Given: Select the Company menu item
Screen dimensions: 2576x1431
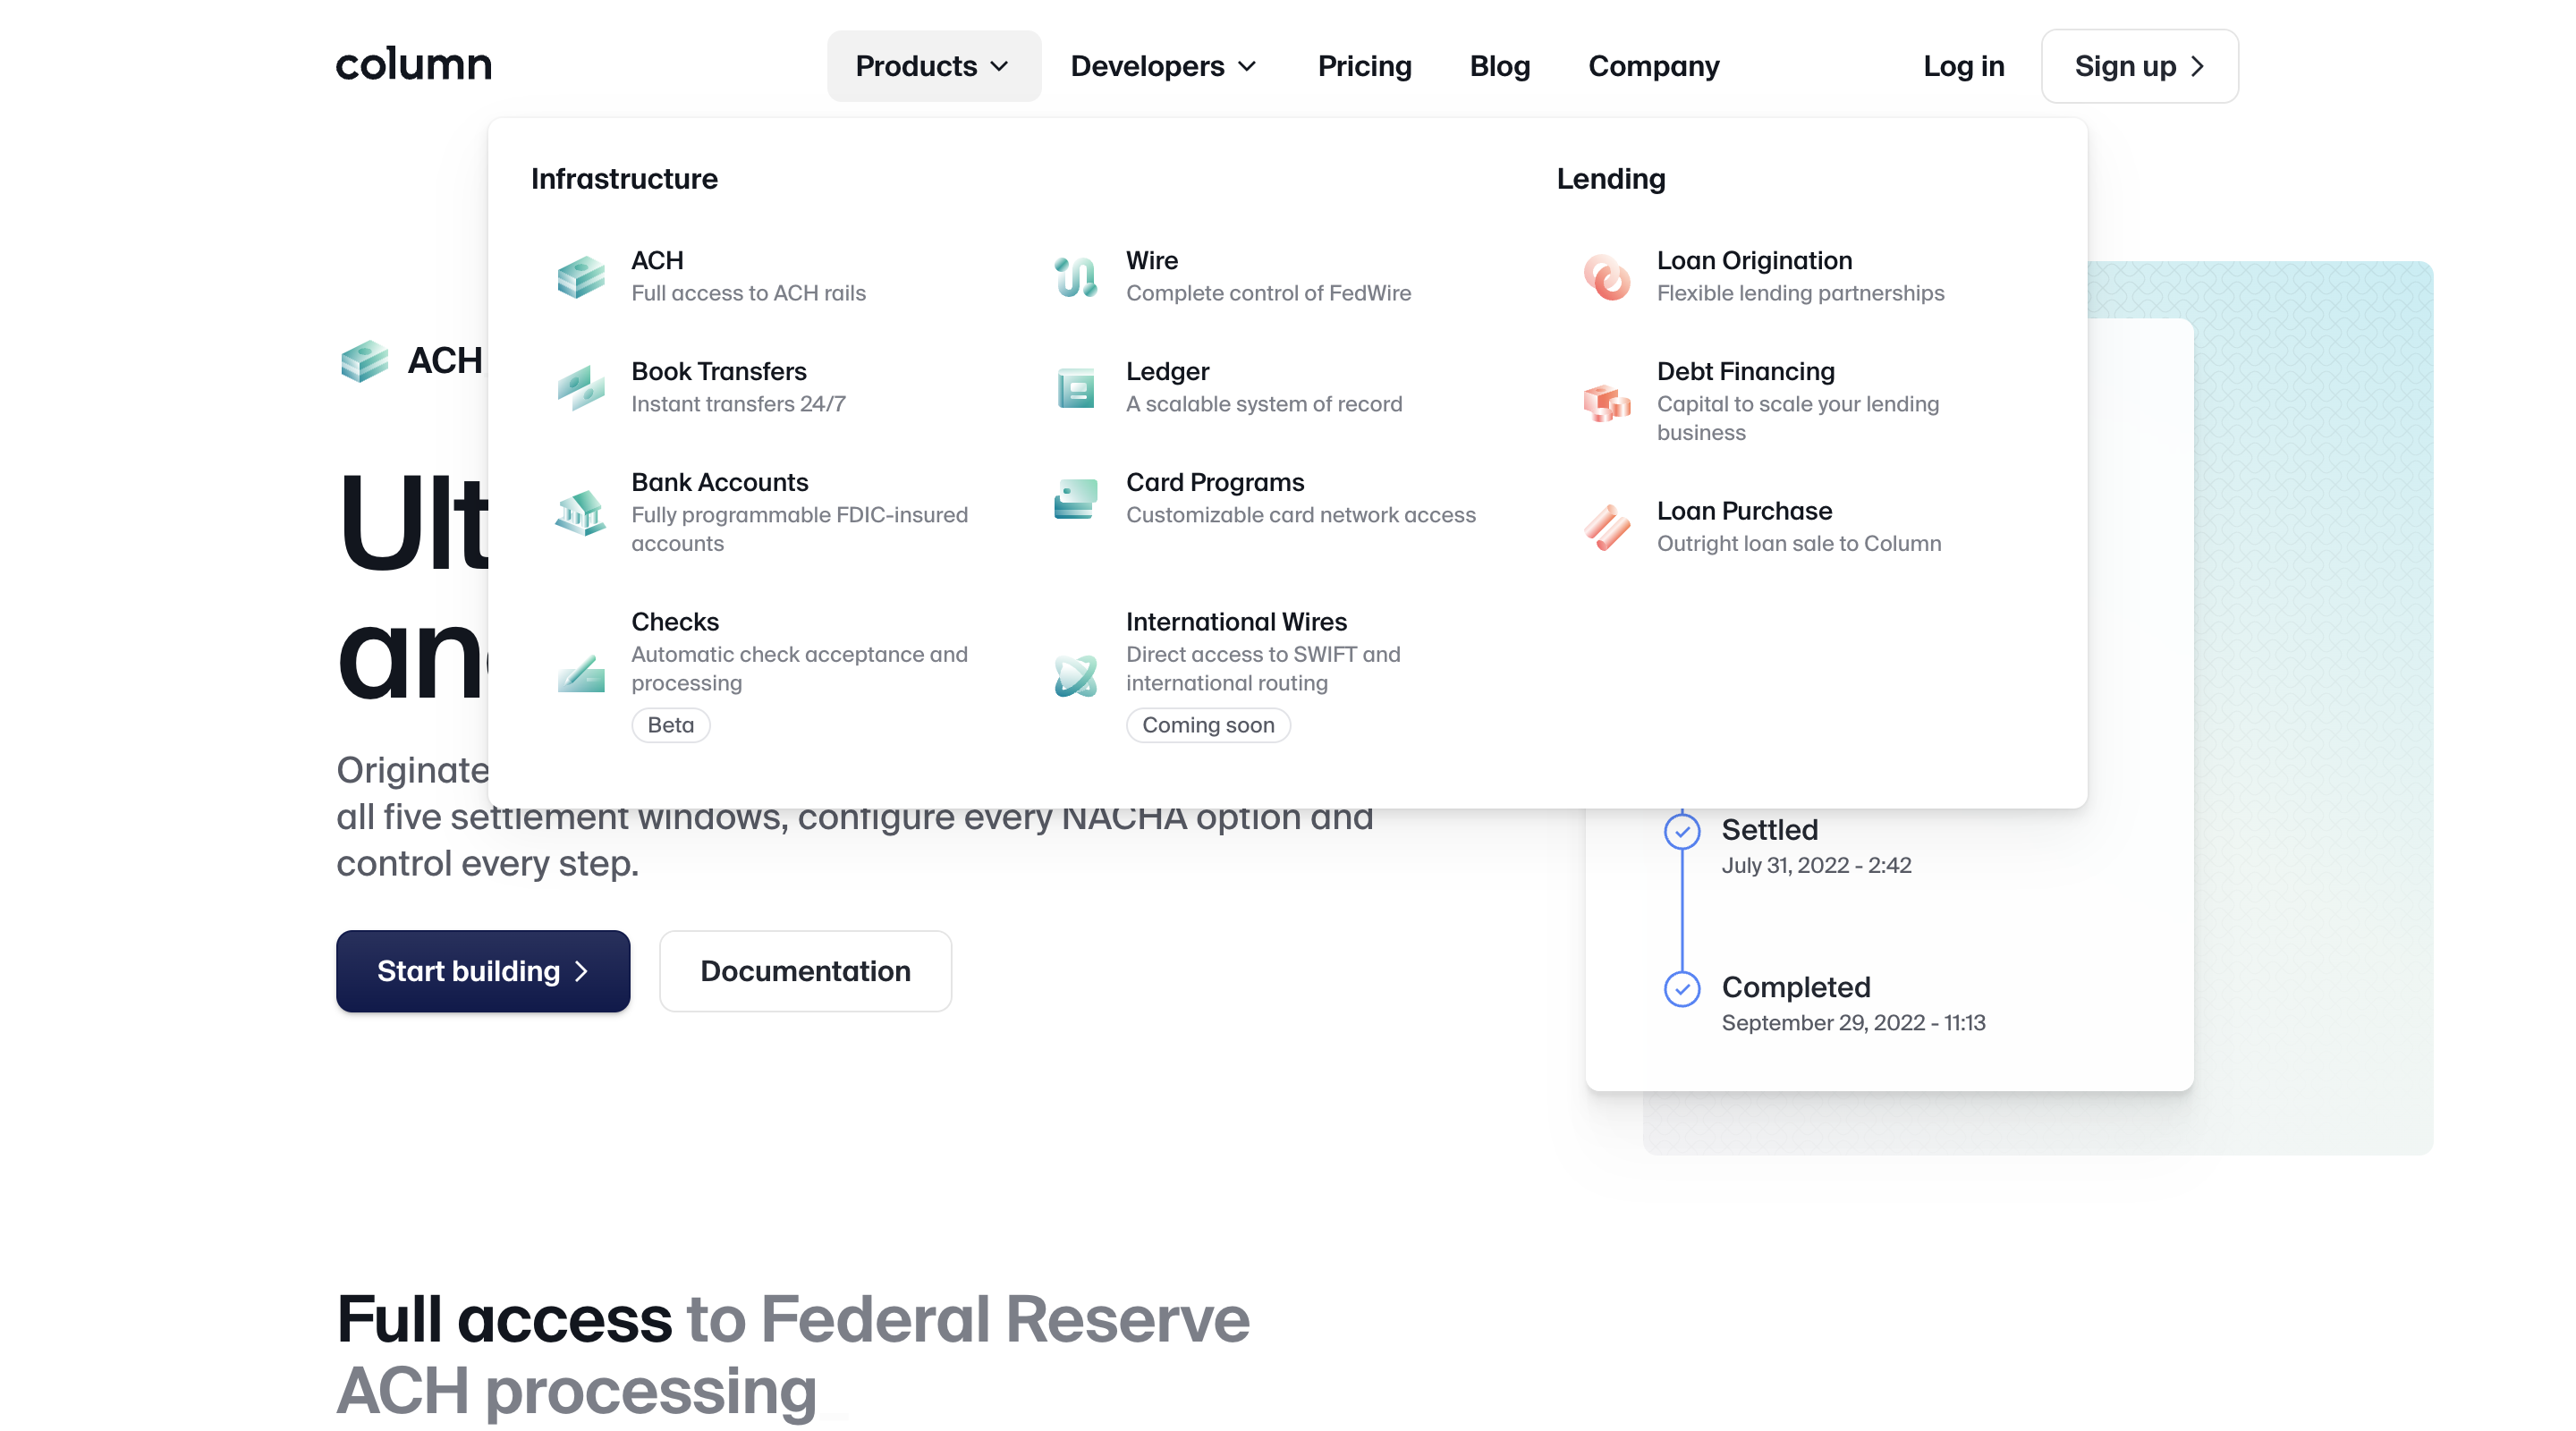Looking at the screenshot, I should pyautogui.click(x=1653, y=65).
